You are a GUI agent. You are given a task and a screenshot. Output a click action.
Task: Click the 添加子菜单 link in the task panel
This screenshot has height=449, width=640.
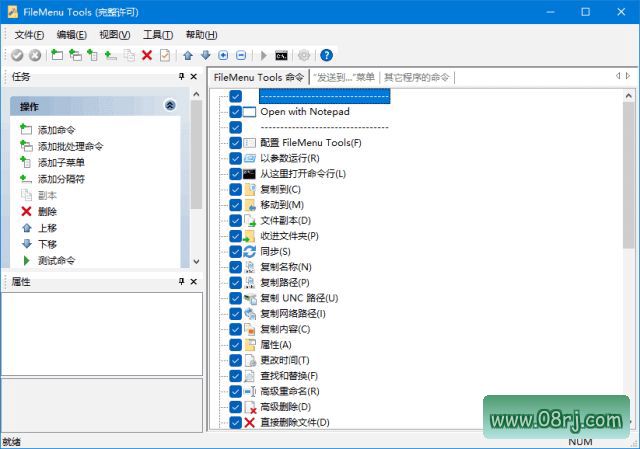tap(61, 162)
